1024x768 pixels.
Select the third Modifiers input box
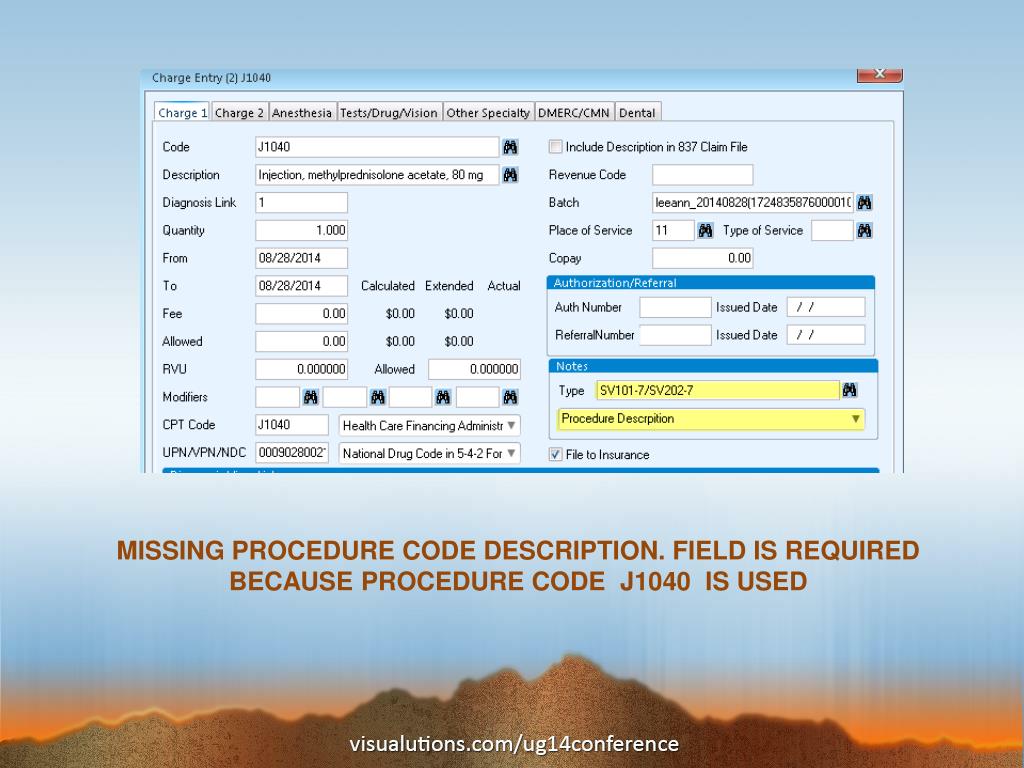point(411,396)
